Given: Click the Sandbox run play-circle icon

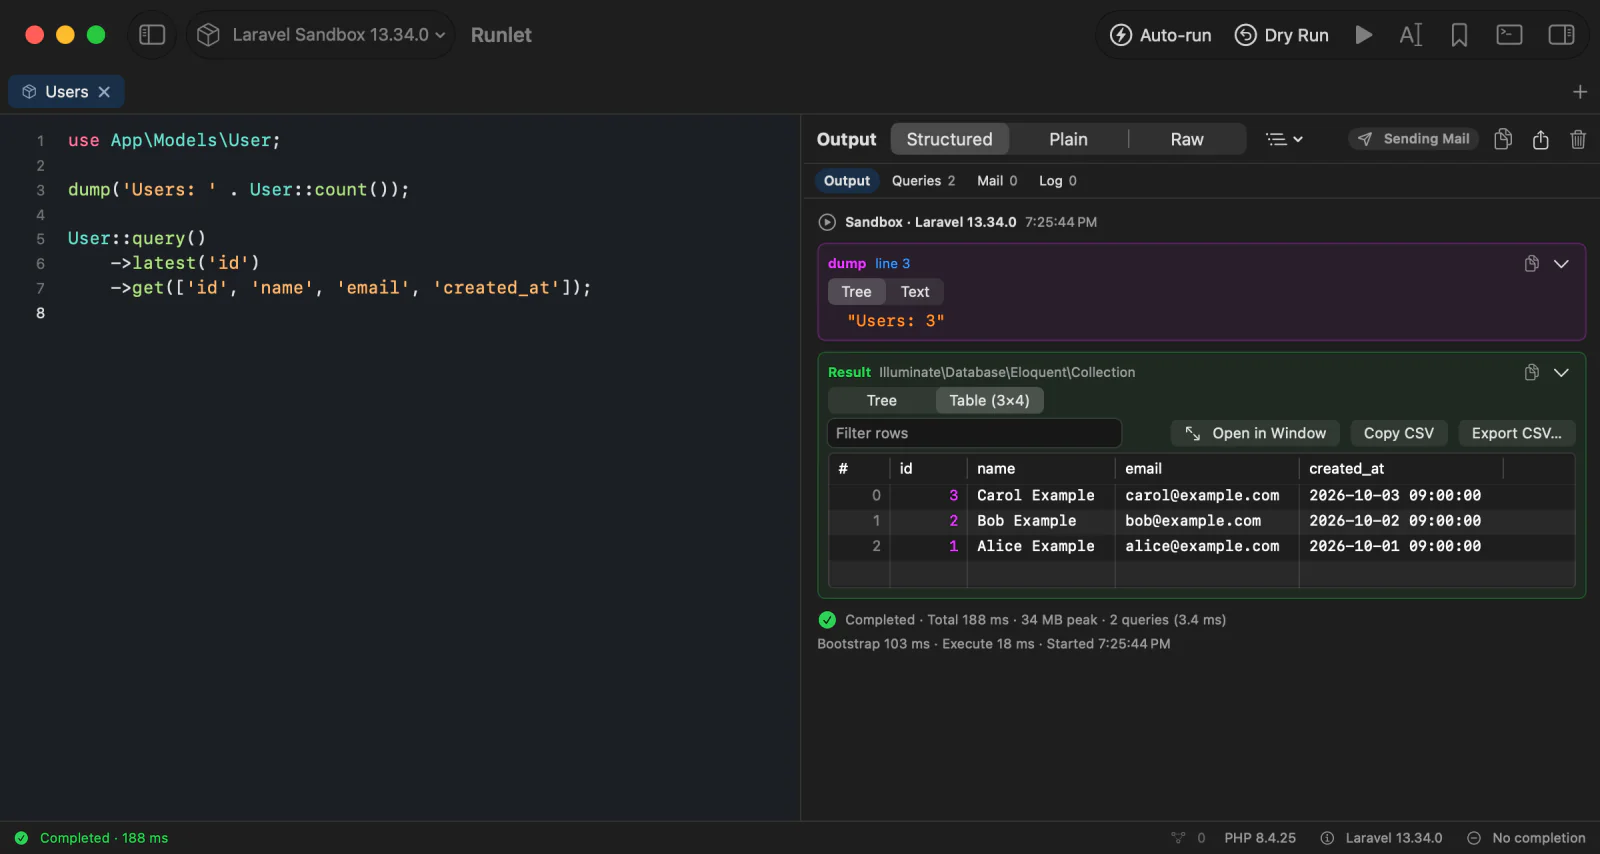Looking at the screenshot, I should coord(827,222).
